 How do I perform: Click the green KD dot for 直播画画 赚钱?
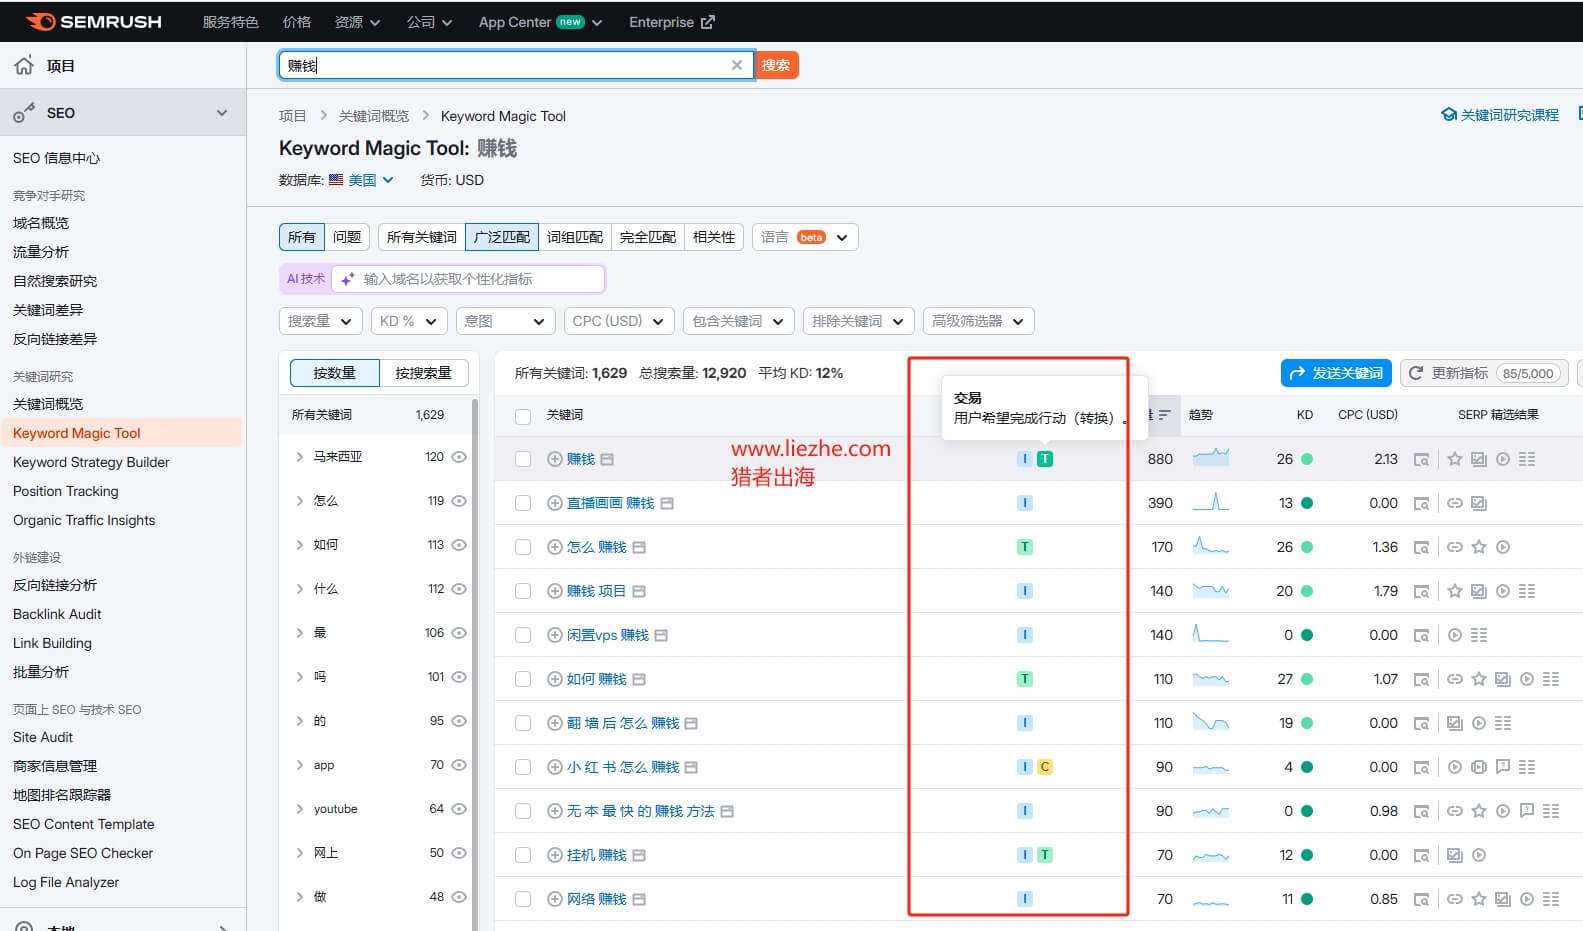tap(1307, 503)
